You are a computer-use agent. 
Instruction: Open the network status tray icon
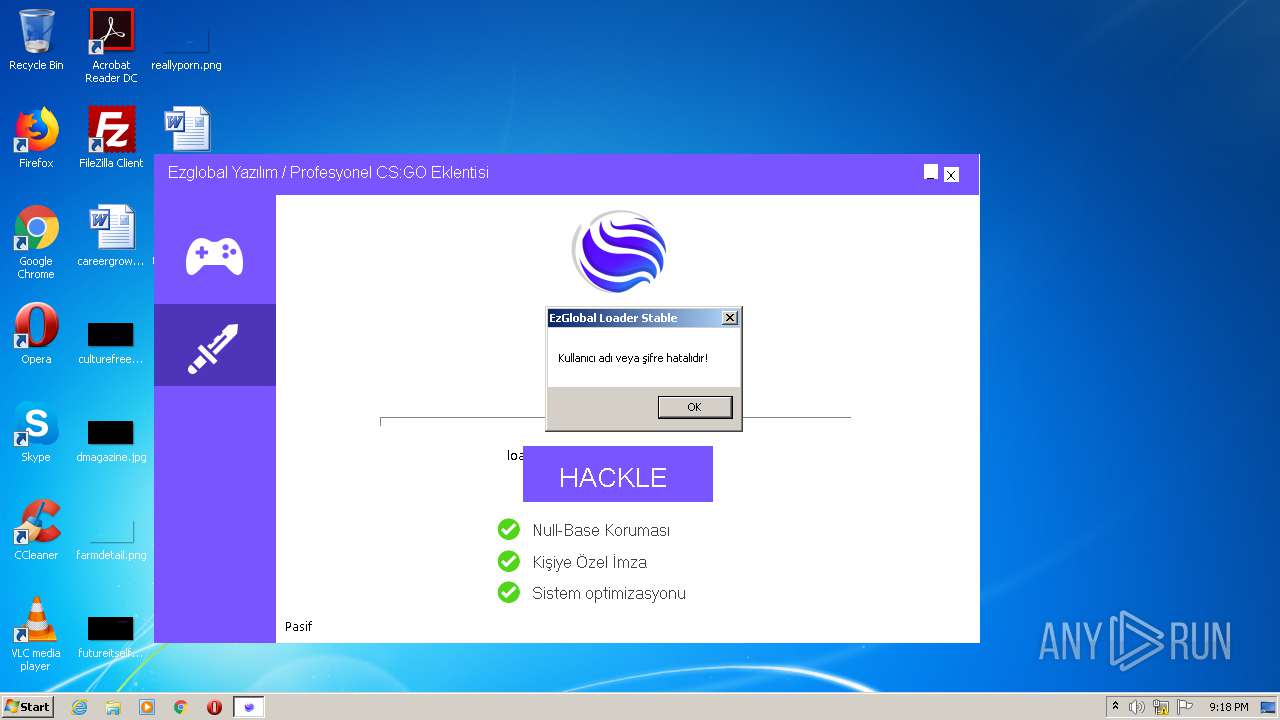click(x=1161, y=707)
